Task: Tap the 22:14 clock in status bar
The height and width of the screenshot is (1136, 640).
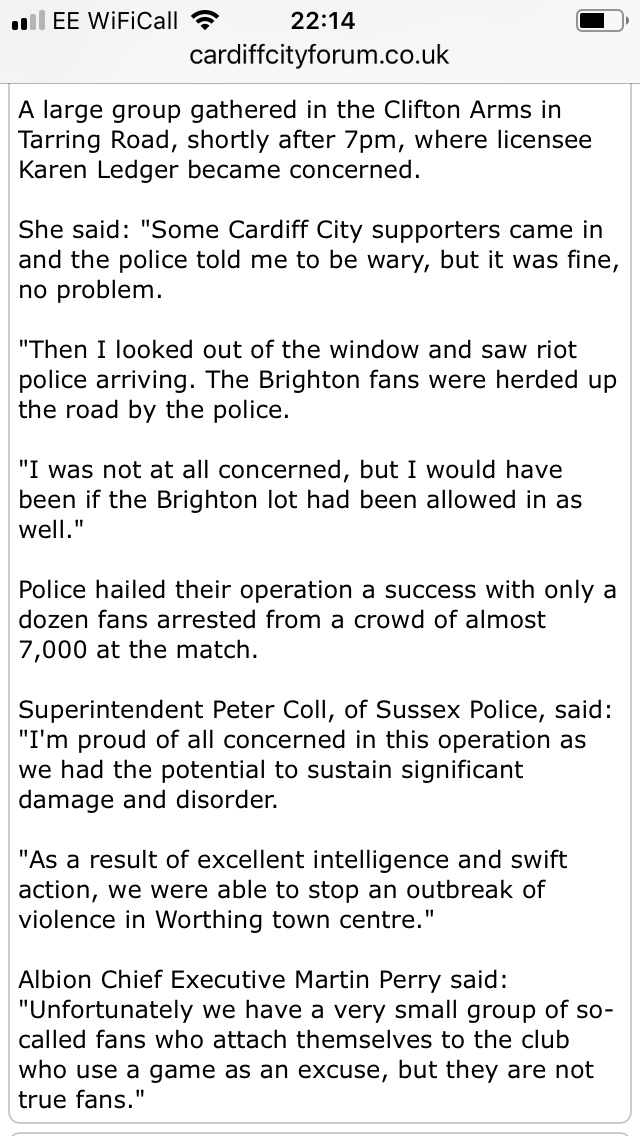Action: (x=323, y=20)
